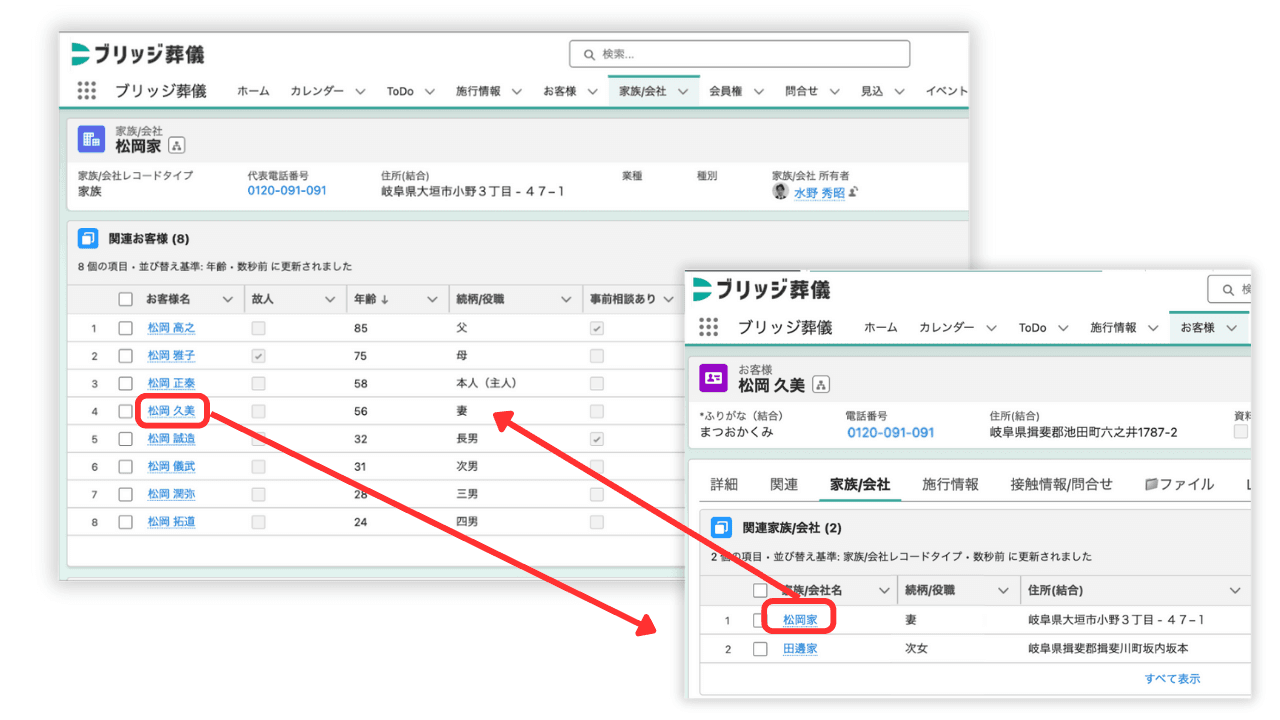Tick the row checkbox for 田邊家
1280x720 pixels.
760,649
